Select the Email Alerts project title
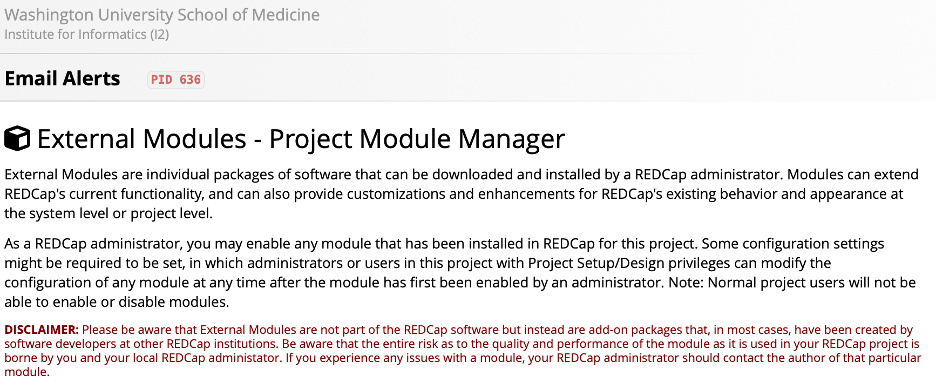936x390 pixels. (x=62, y=78)
